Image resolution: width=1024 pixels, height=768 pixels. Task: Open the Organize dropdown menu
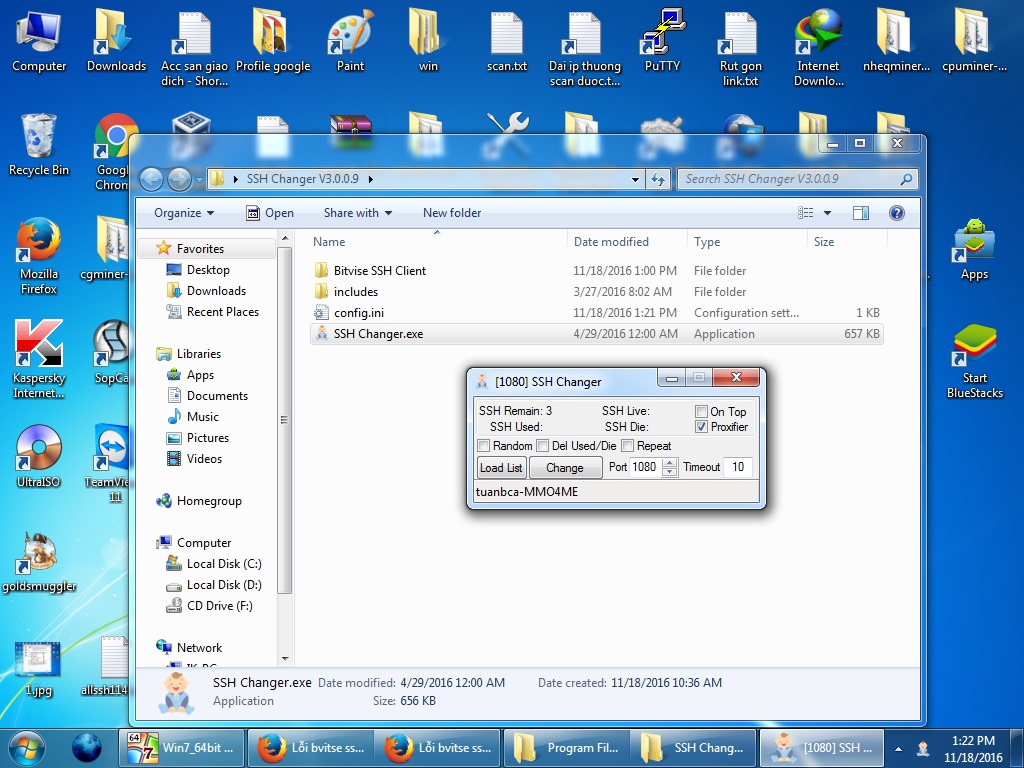click(x=184, y=213)
